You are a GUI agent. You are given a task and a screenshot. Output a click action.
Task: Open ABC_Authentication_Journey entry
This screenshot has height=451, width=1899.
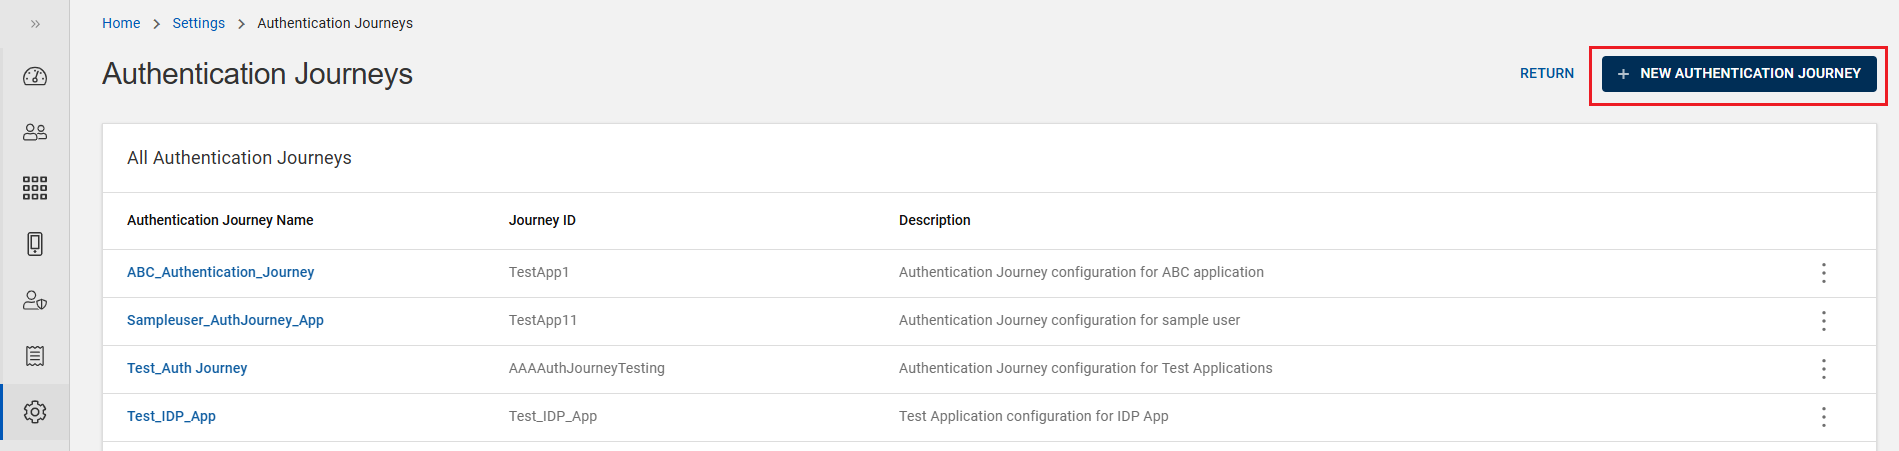(x=220, y=272)
